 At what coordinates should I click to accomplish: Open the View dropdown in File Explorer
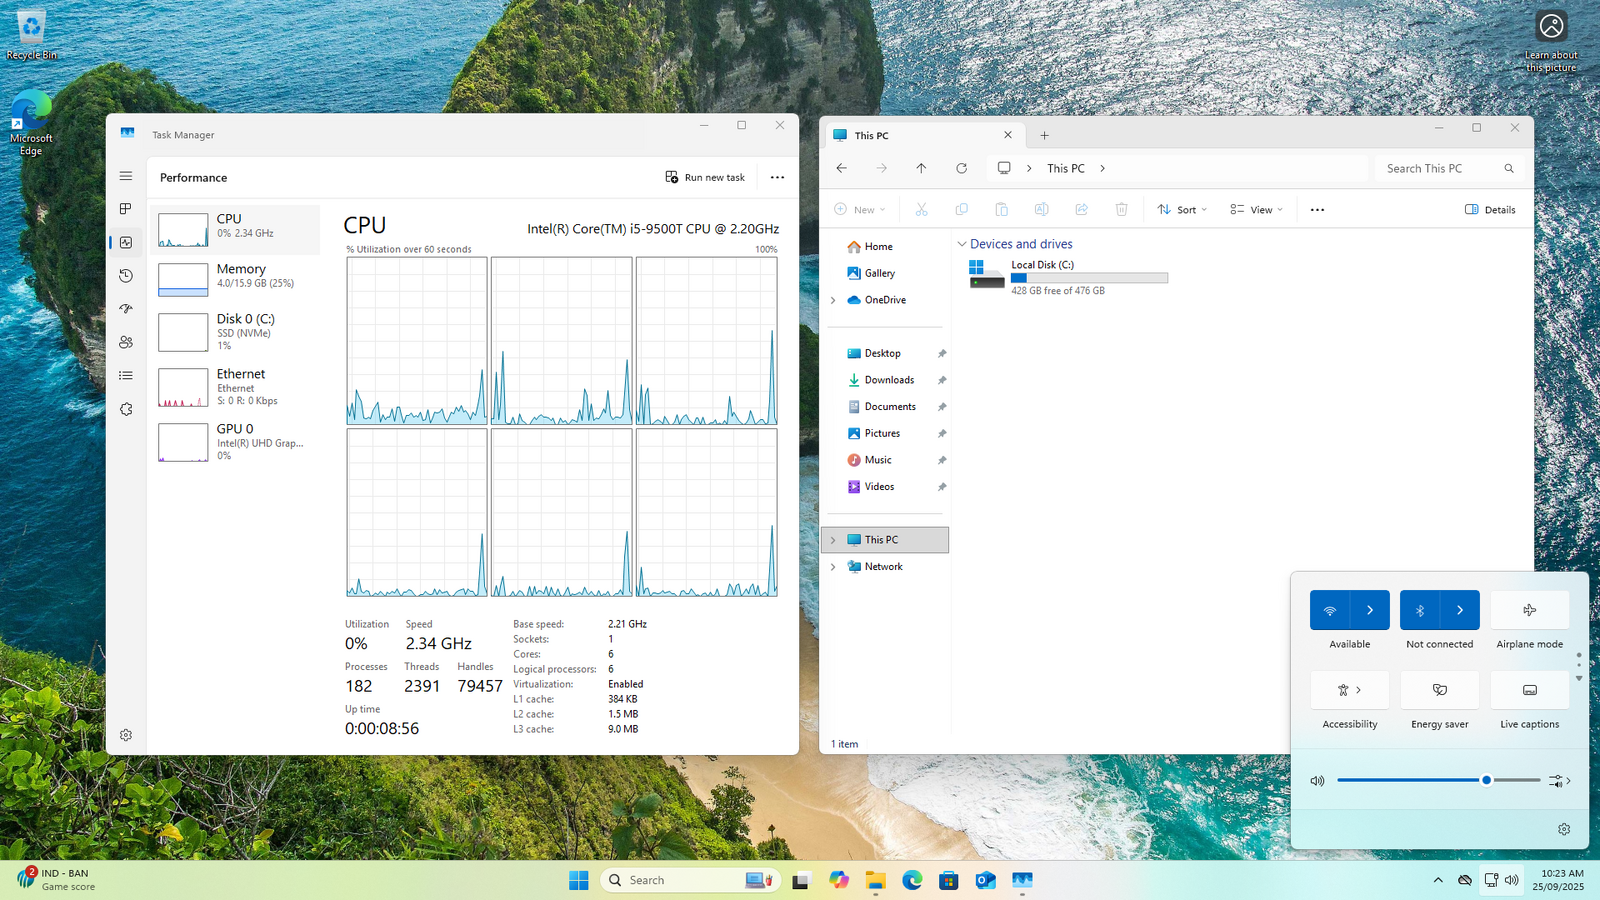click(1256, 210)
